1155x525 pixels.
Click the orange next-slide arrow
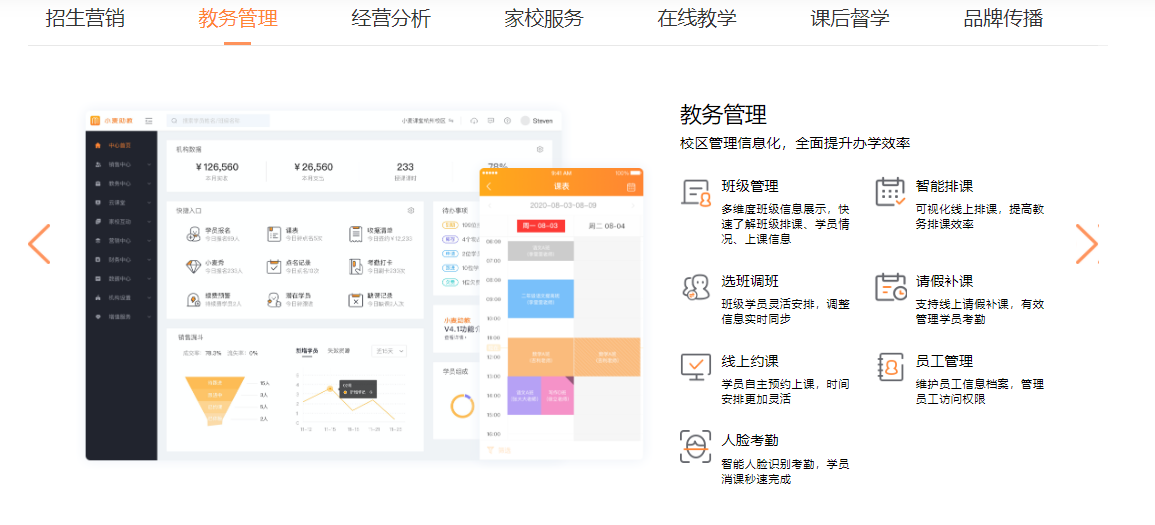coord(1086,244)
